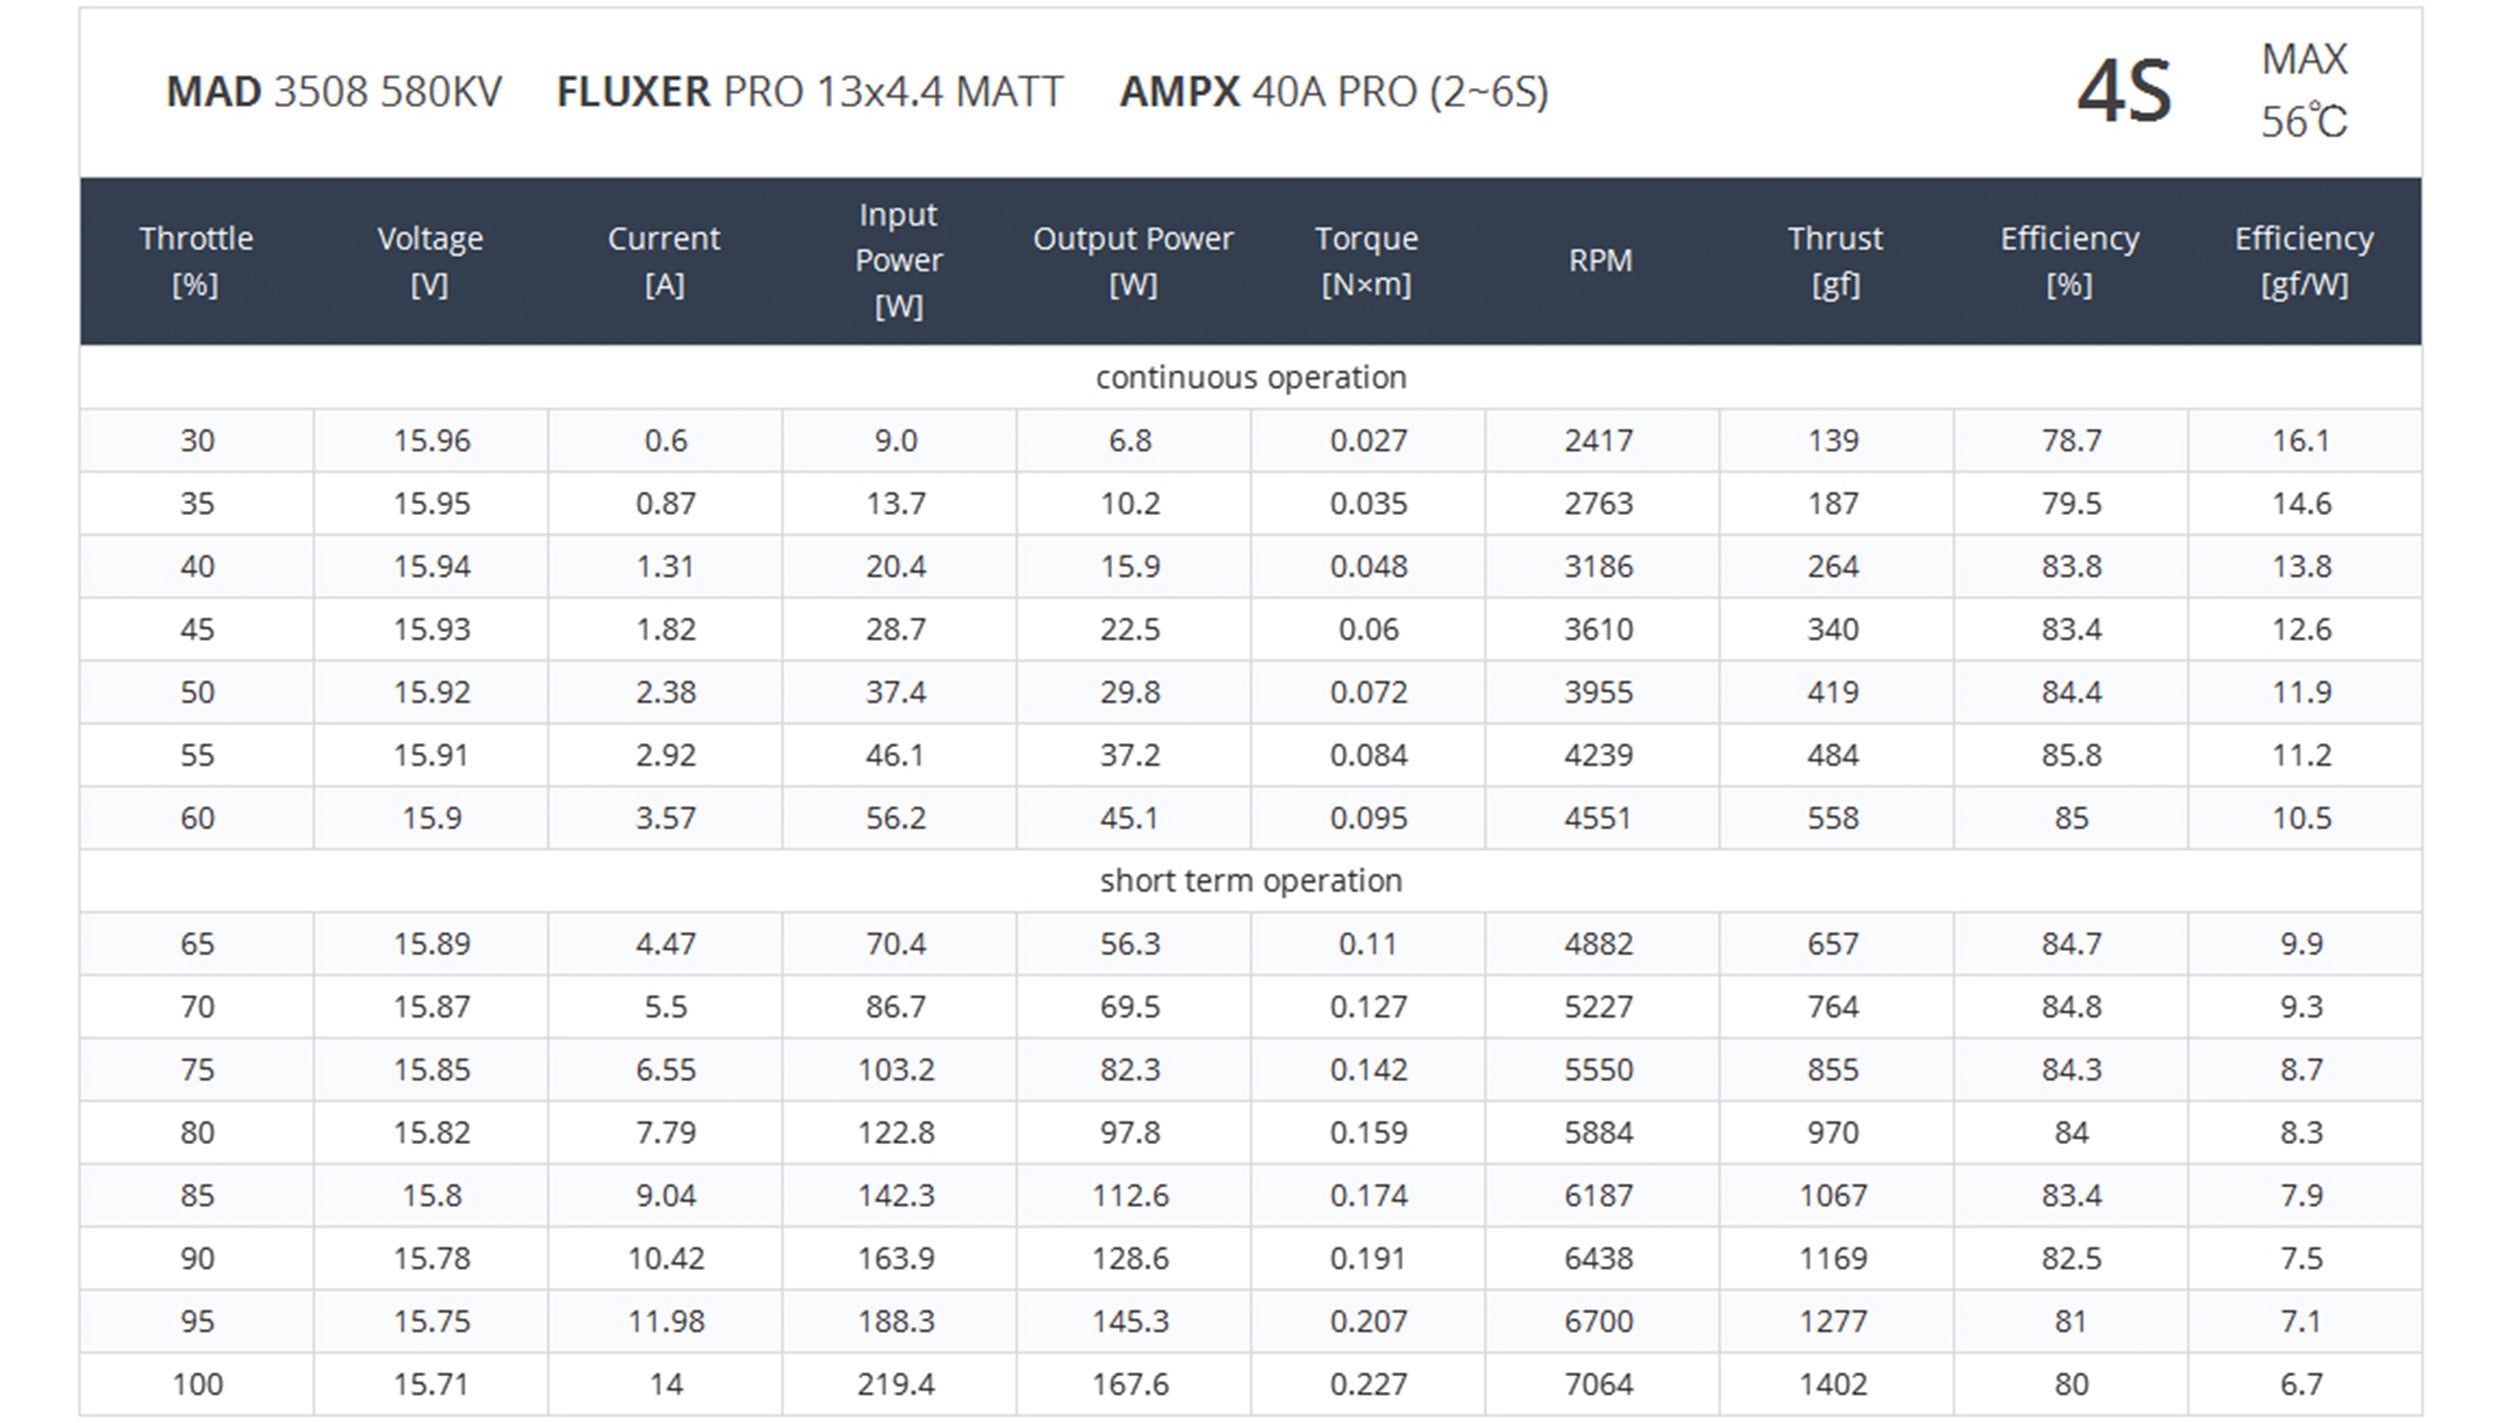Screen dimensions: 2500x1423
Task: Select the Thrust [gf] column header
Action: click(1835, 261)
